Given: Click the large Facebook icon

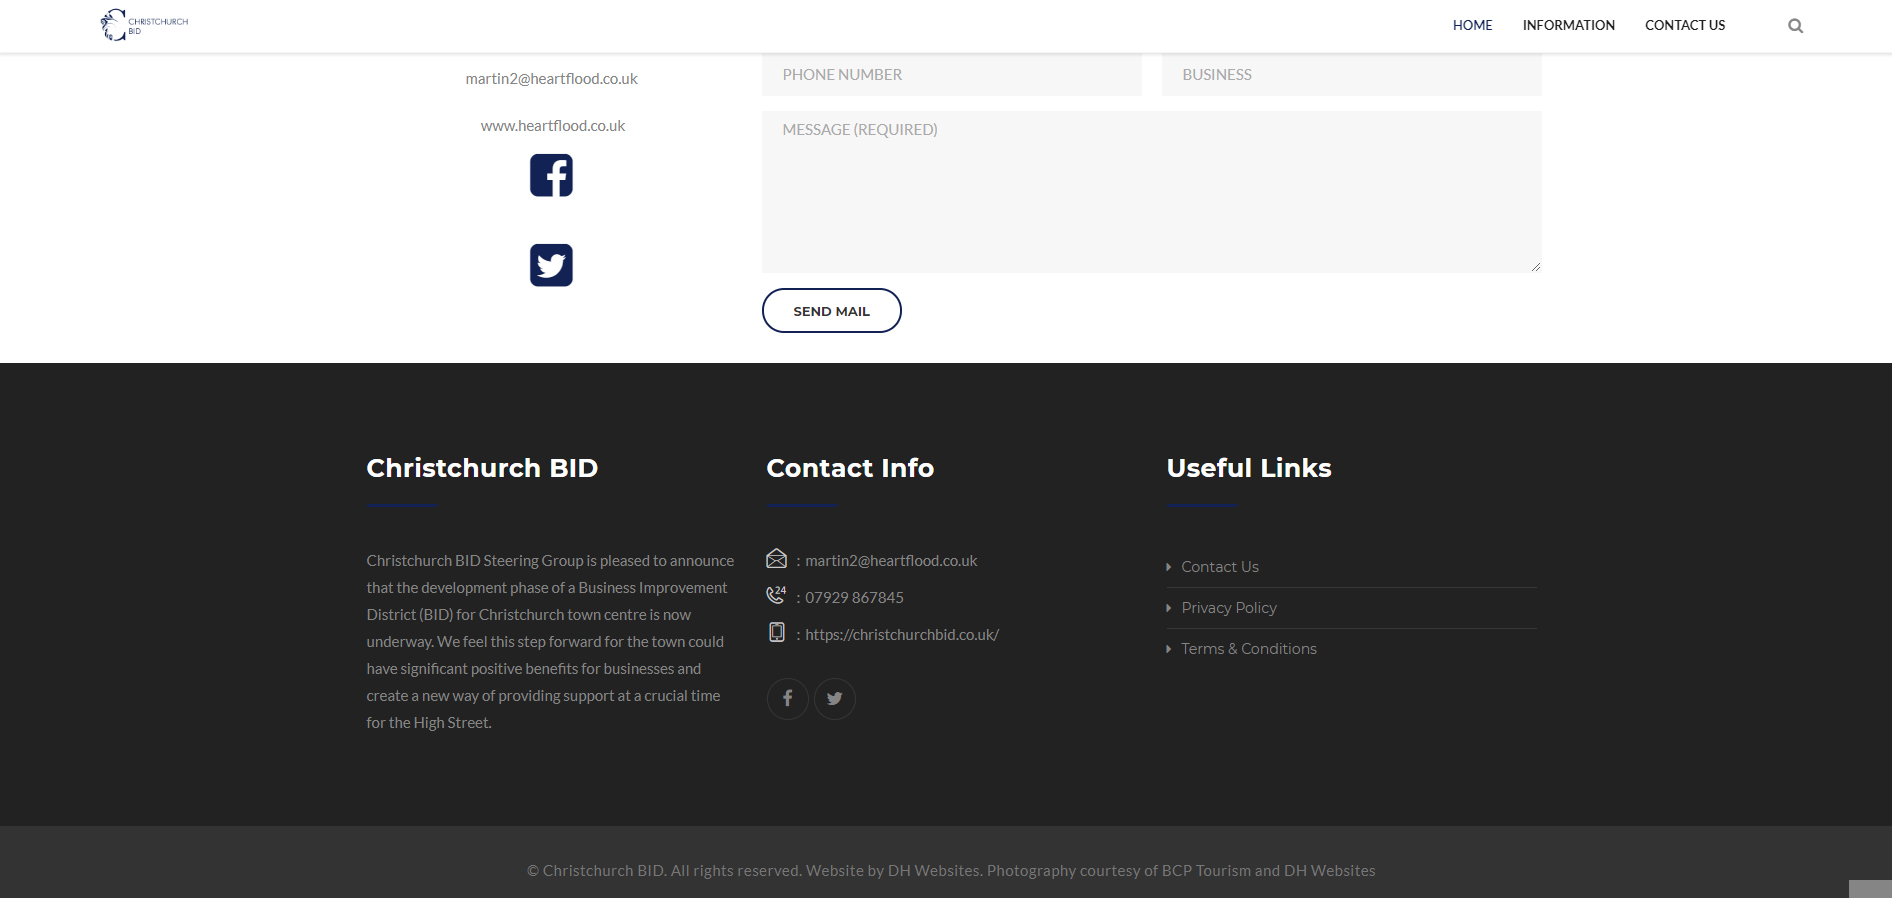Looking at the screenshot, I should pos(551,175).
